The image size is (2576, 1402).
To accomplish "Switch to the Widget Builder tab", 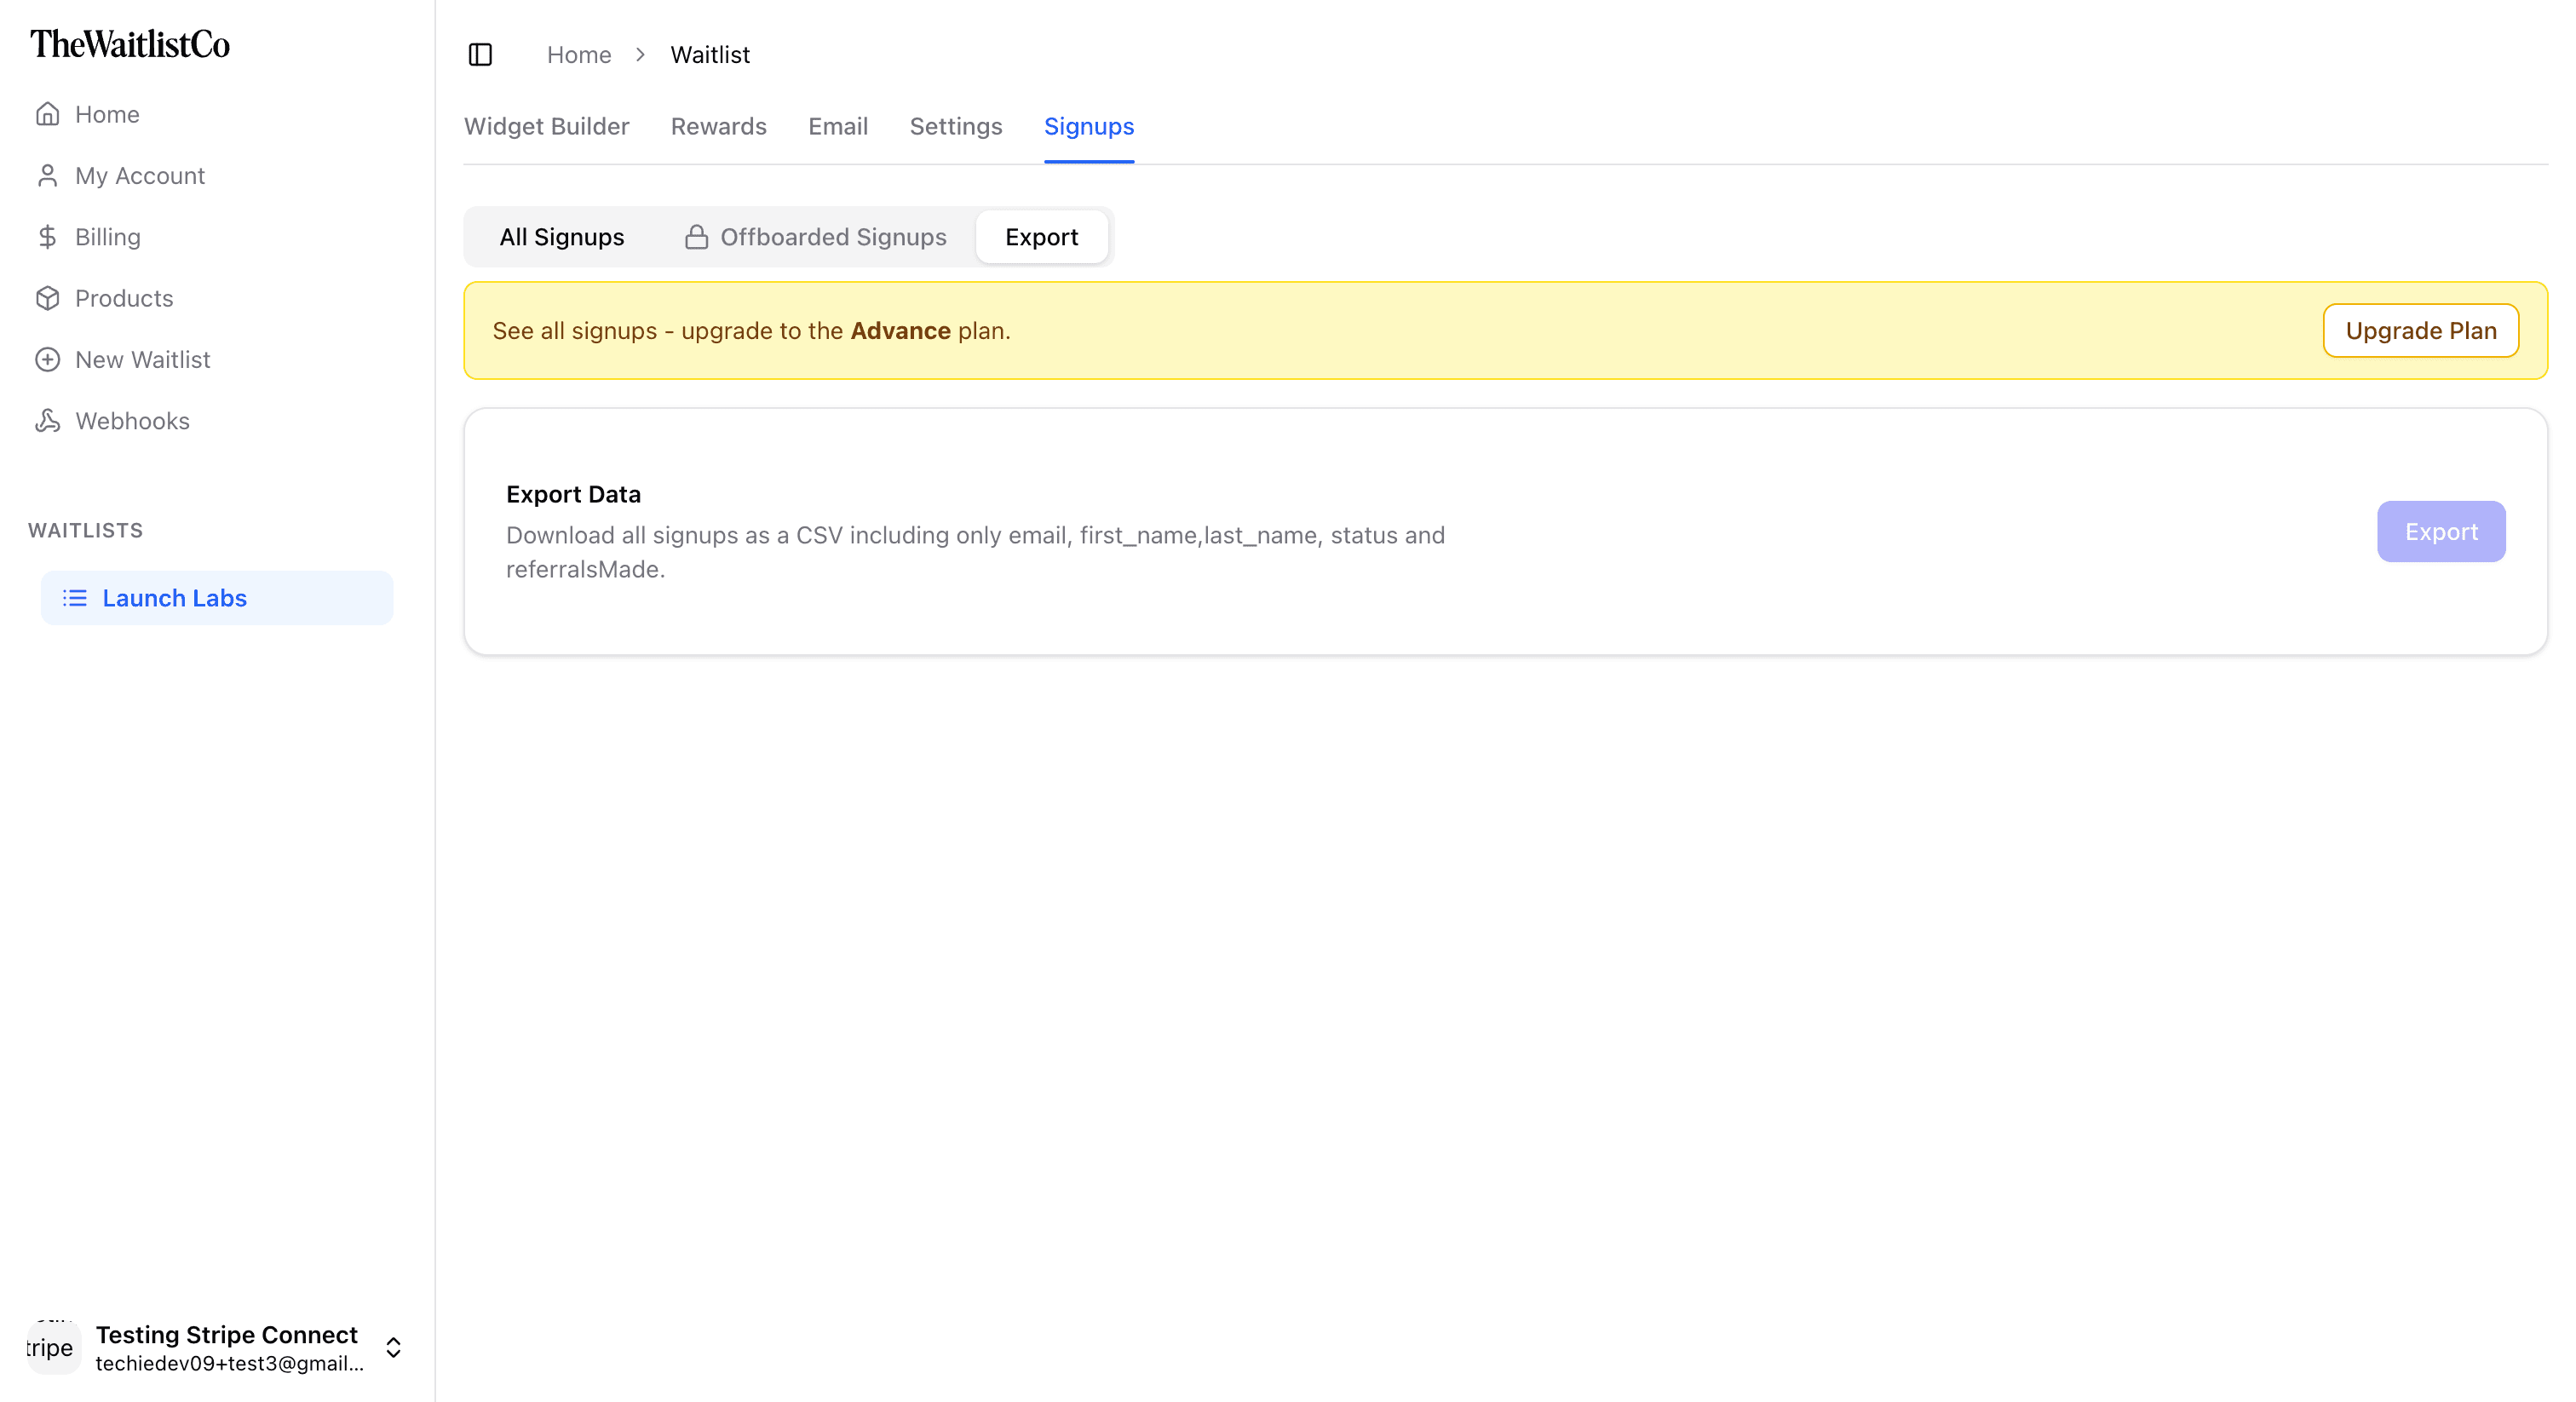I will tap(546, 127).
